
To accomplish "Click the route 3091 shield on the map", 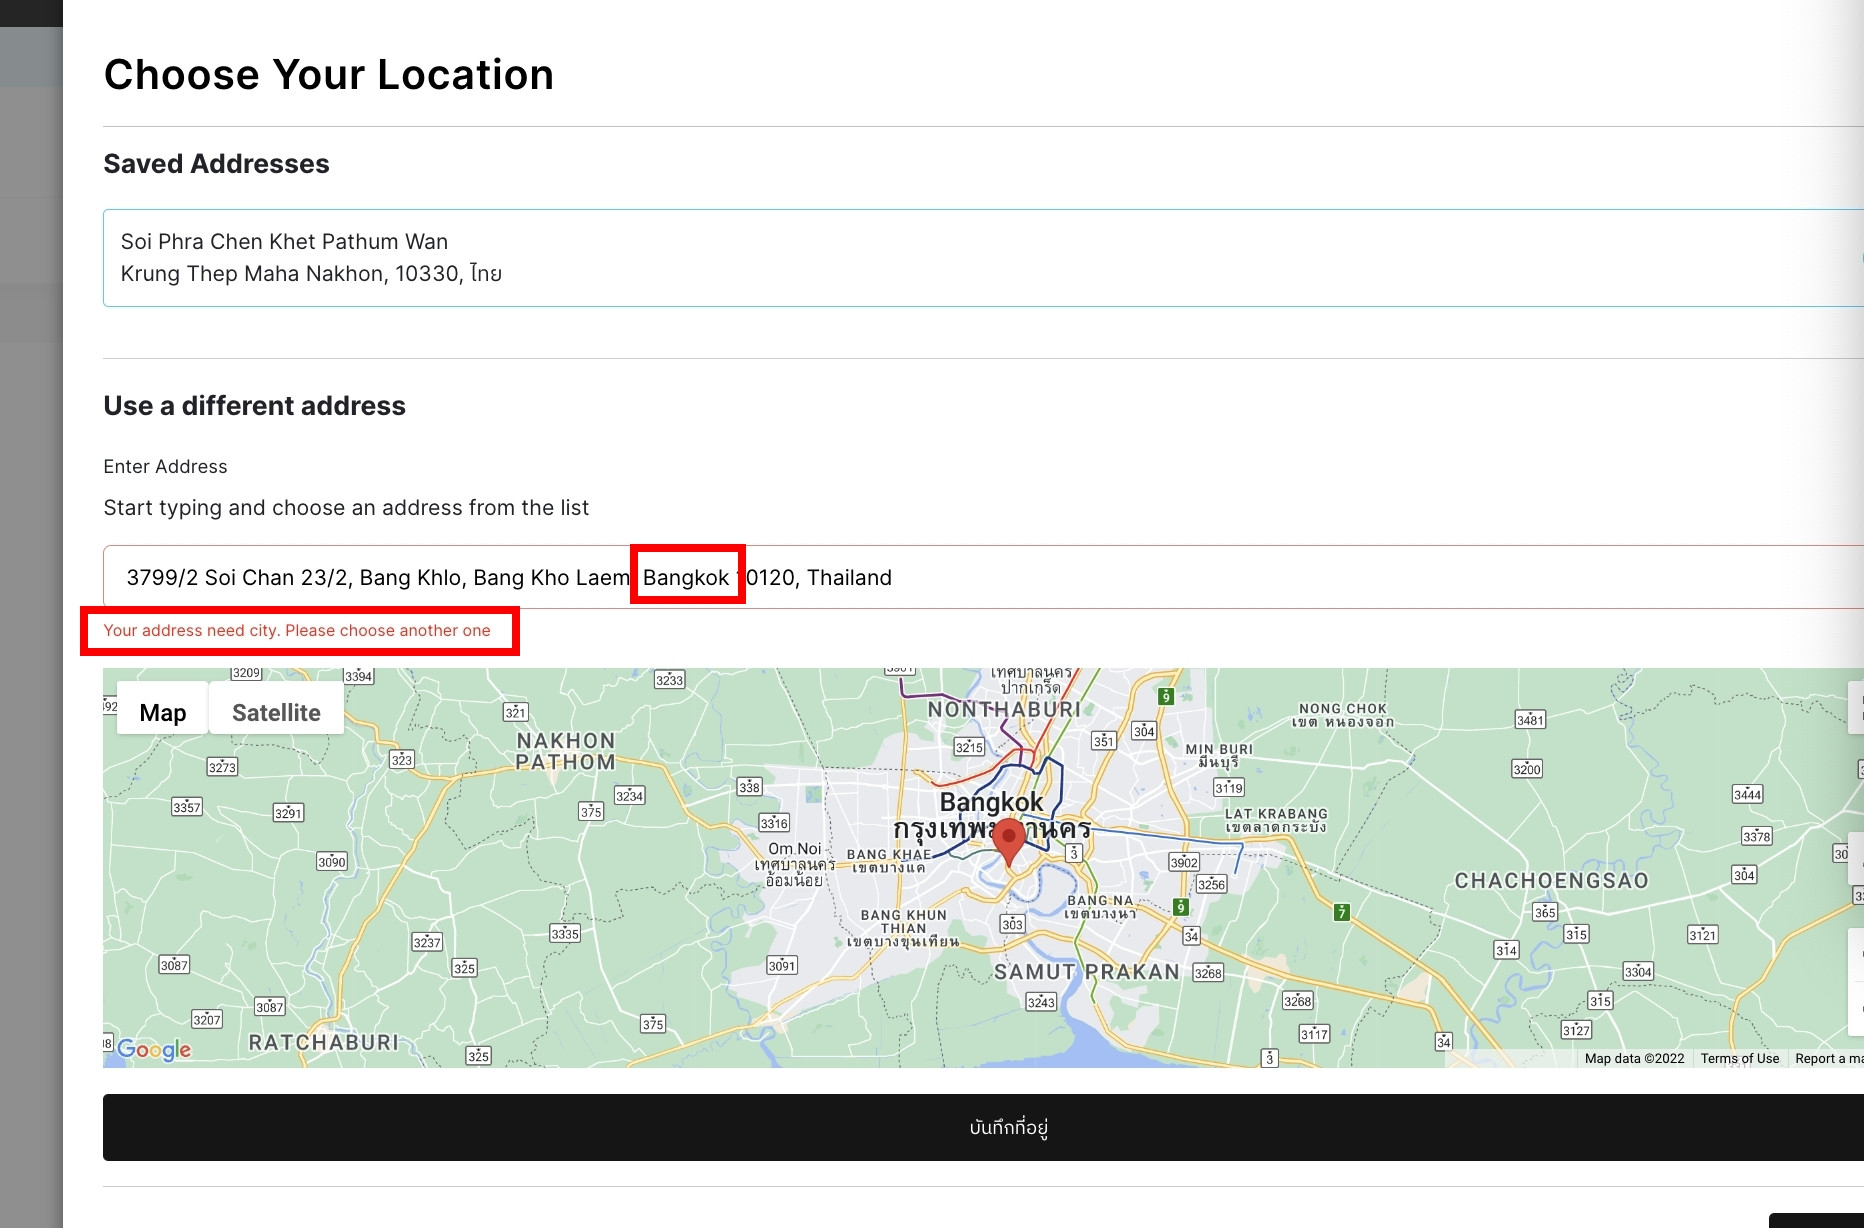I will (782, 965).
